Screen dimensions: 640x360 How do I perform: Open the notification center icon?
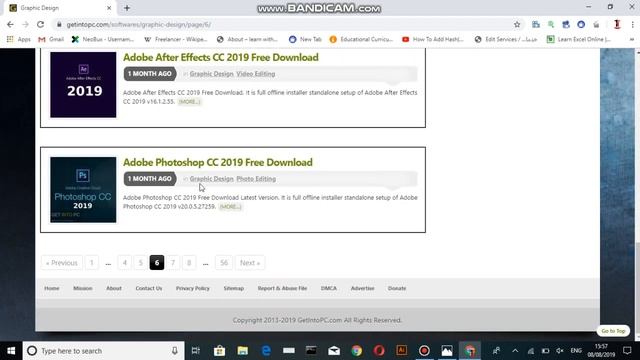(627, 351)
